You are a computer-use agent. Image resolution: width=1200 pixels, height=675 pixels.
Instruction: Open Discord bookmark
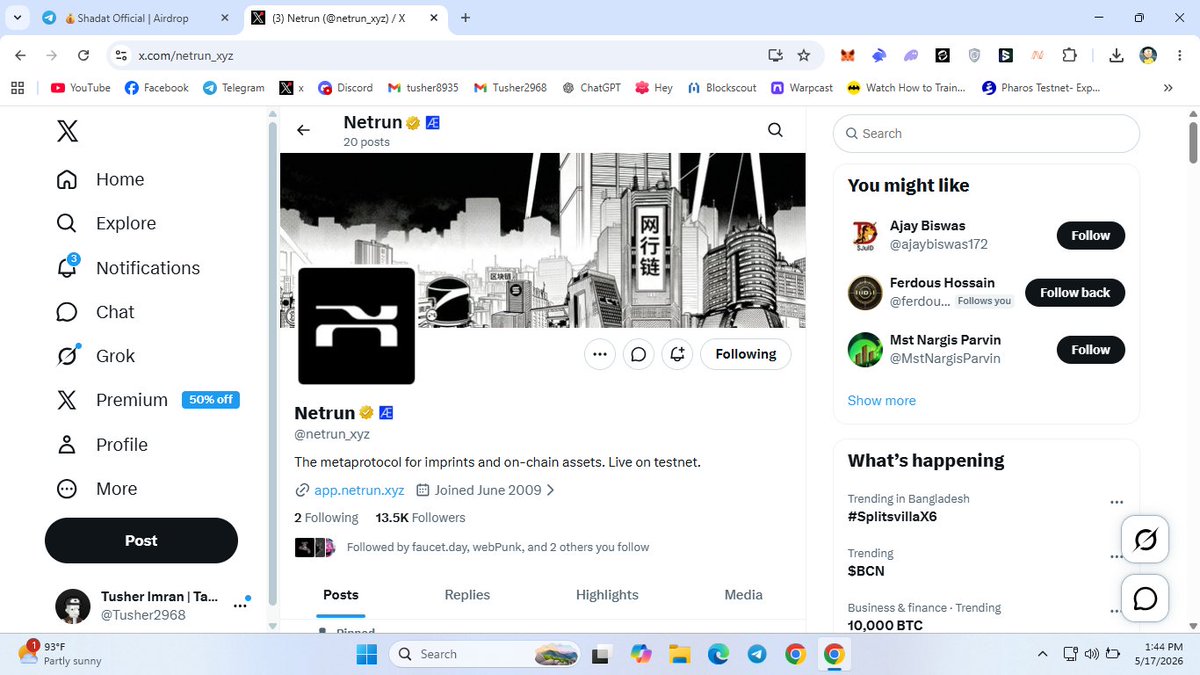[x=345, y=88]
